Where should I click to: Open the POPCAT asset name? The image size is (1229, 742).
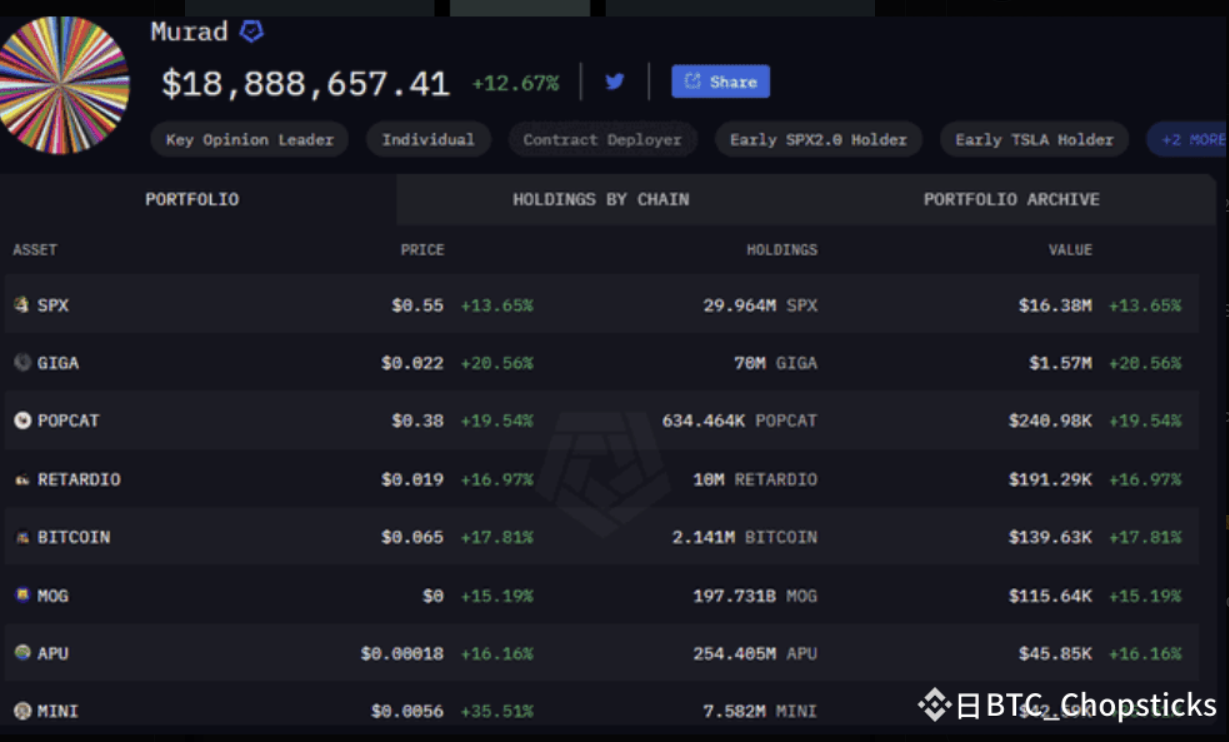[x=69, y=421]
